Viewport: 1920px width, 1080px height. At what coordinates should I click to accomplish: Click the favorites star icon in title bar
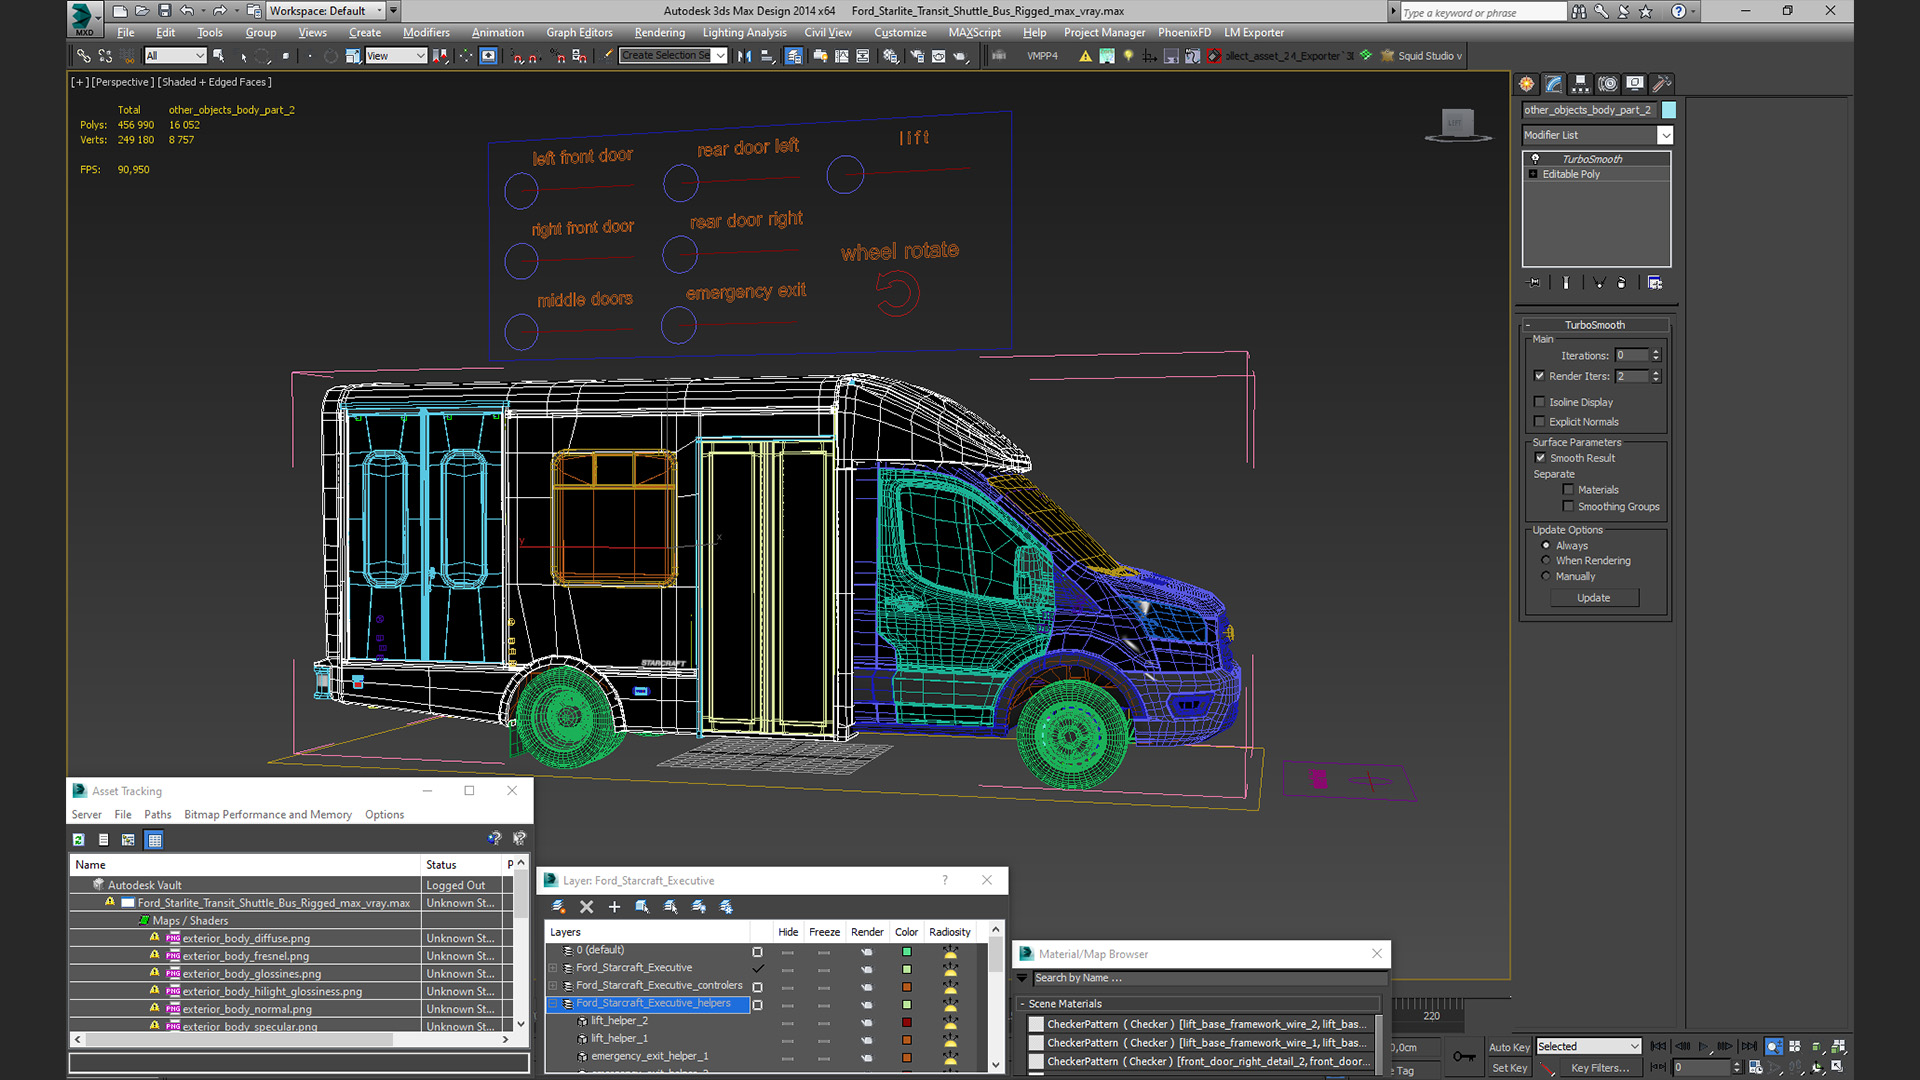tap(1646, 12)
